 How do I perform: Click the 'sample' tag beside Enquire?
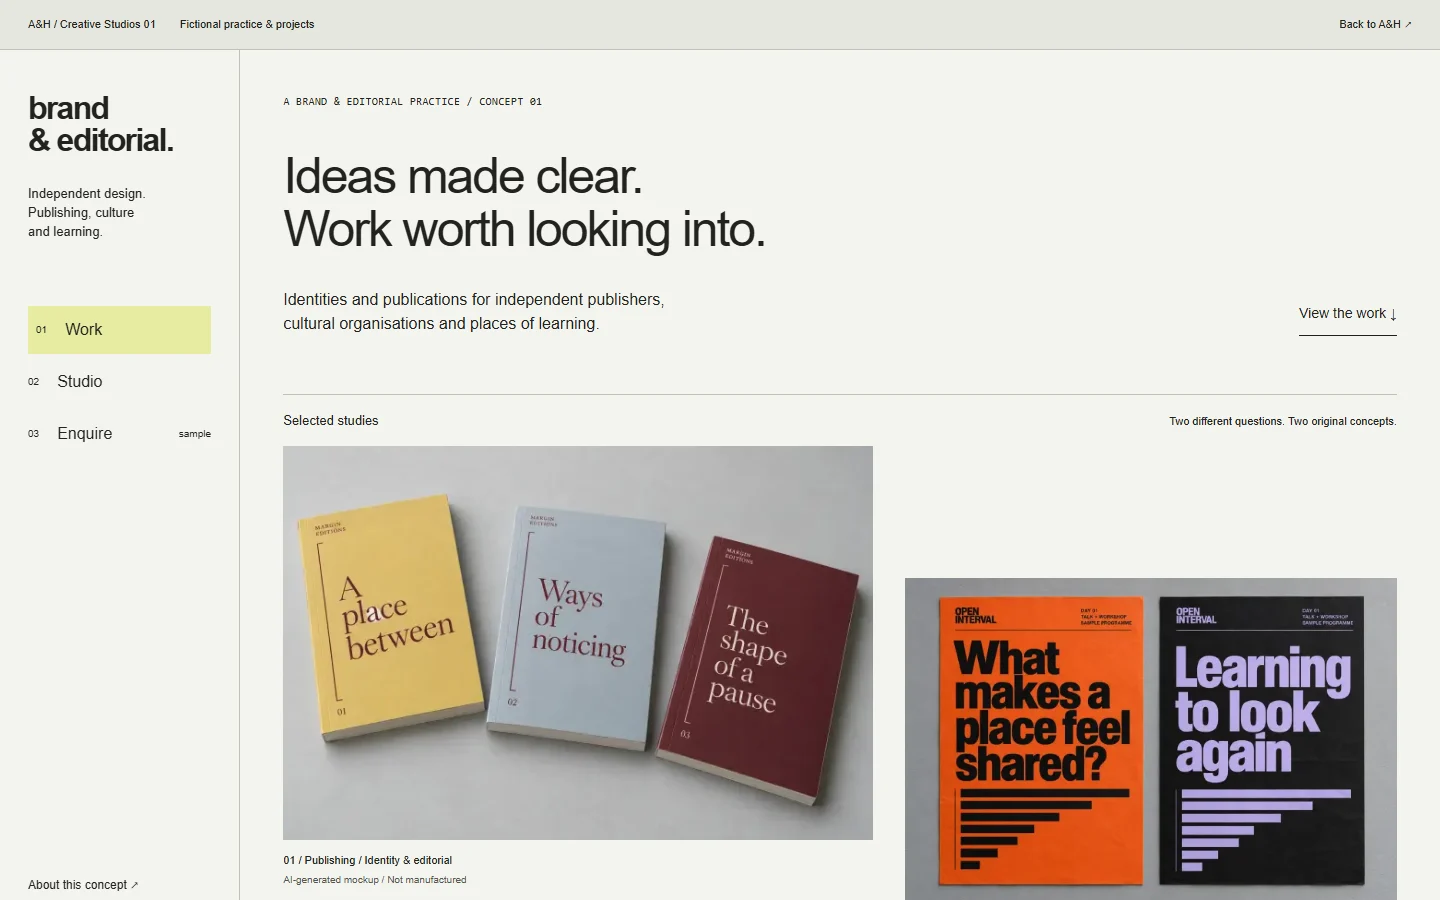(x=195, y=434)
